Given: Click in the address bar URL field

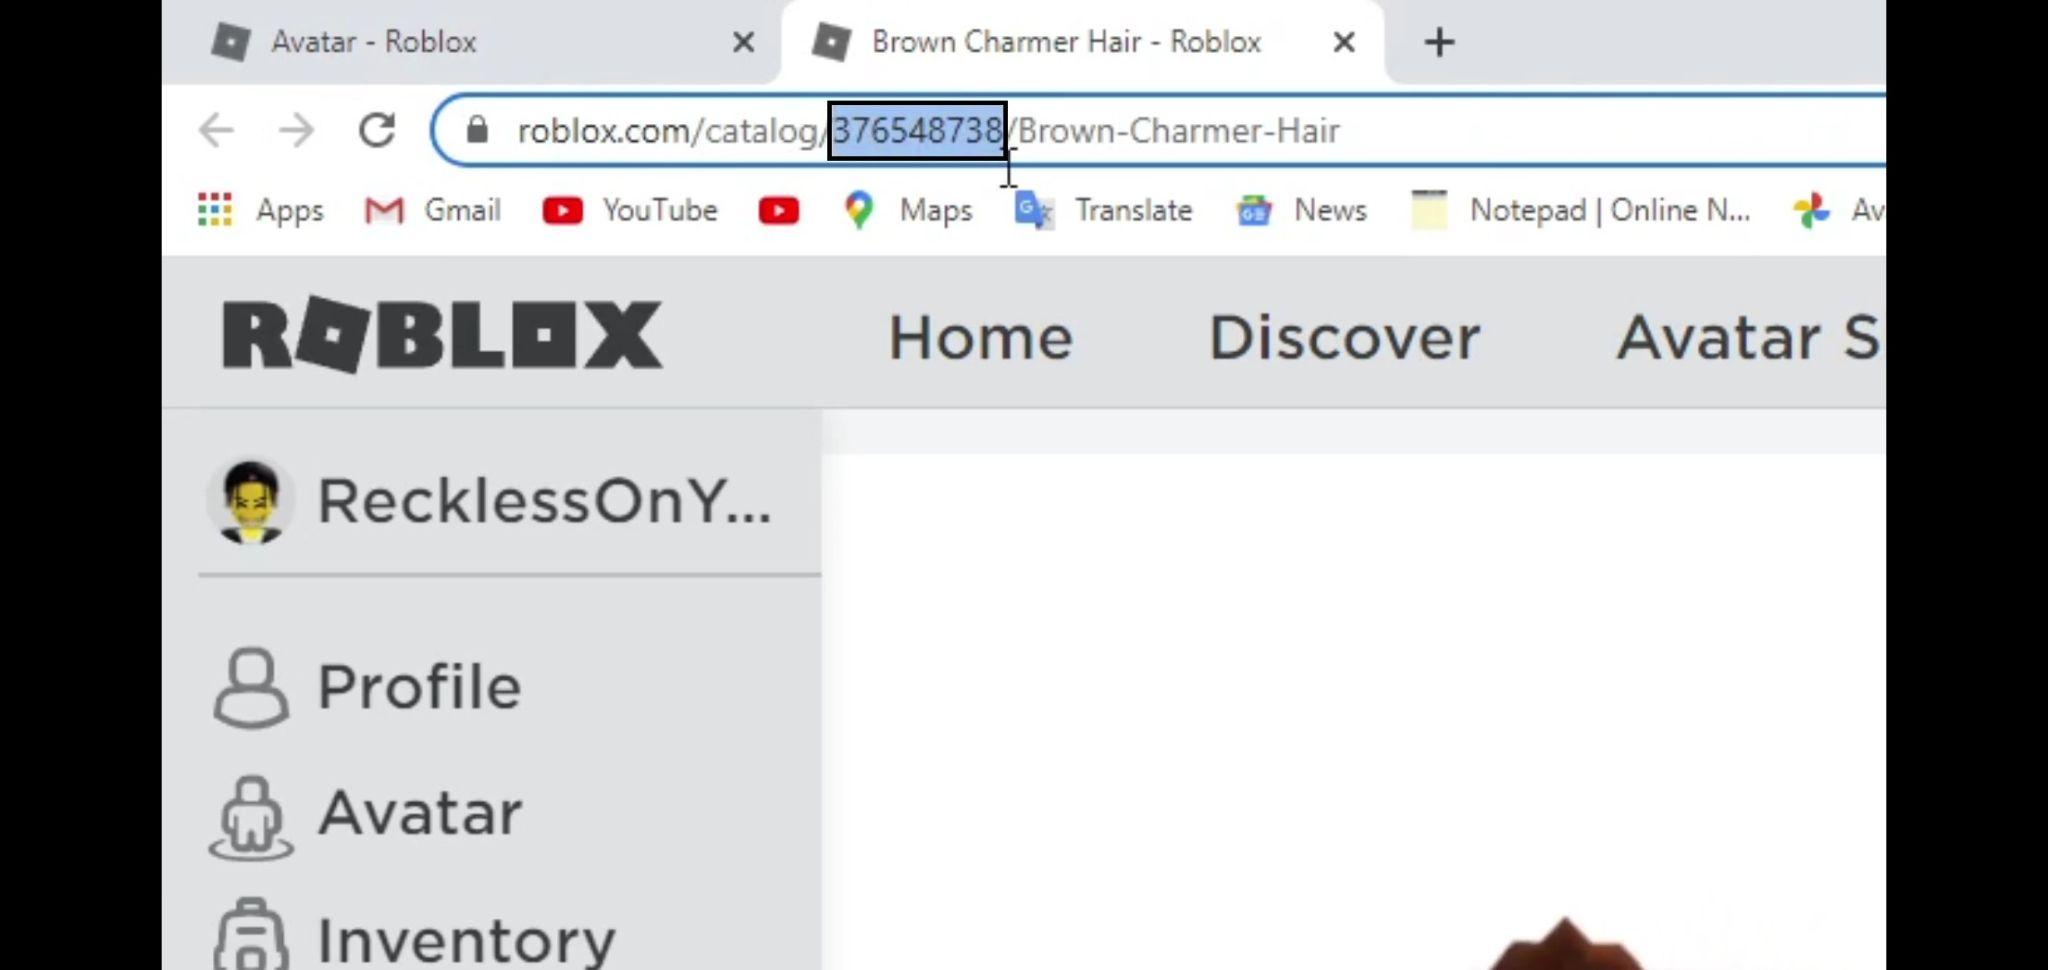Looking at the screenshot, I should [1160, 130].
